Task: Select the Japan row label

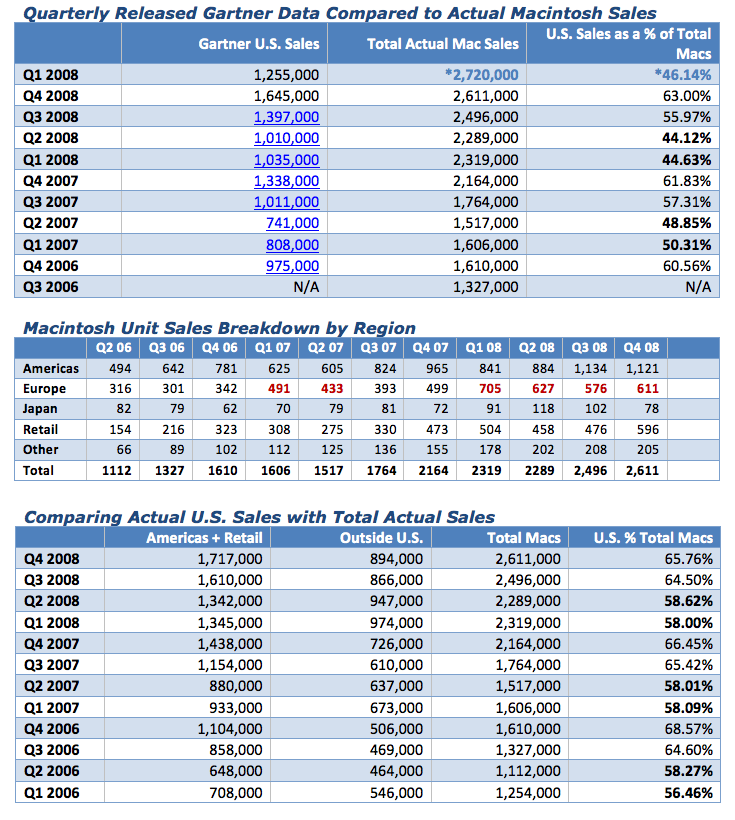Action: (x=40, y=409)
